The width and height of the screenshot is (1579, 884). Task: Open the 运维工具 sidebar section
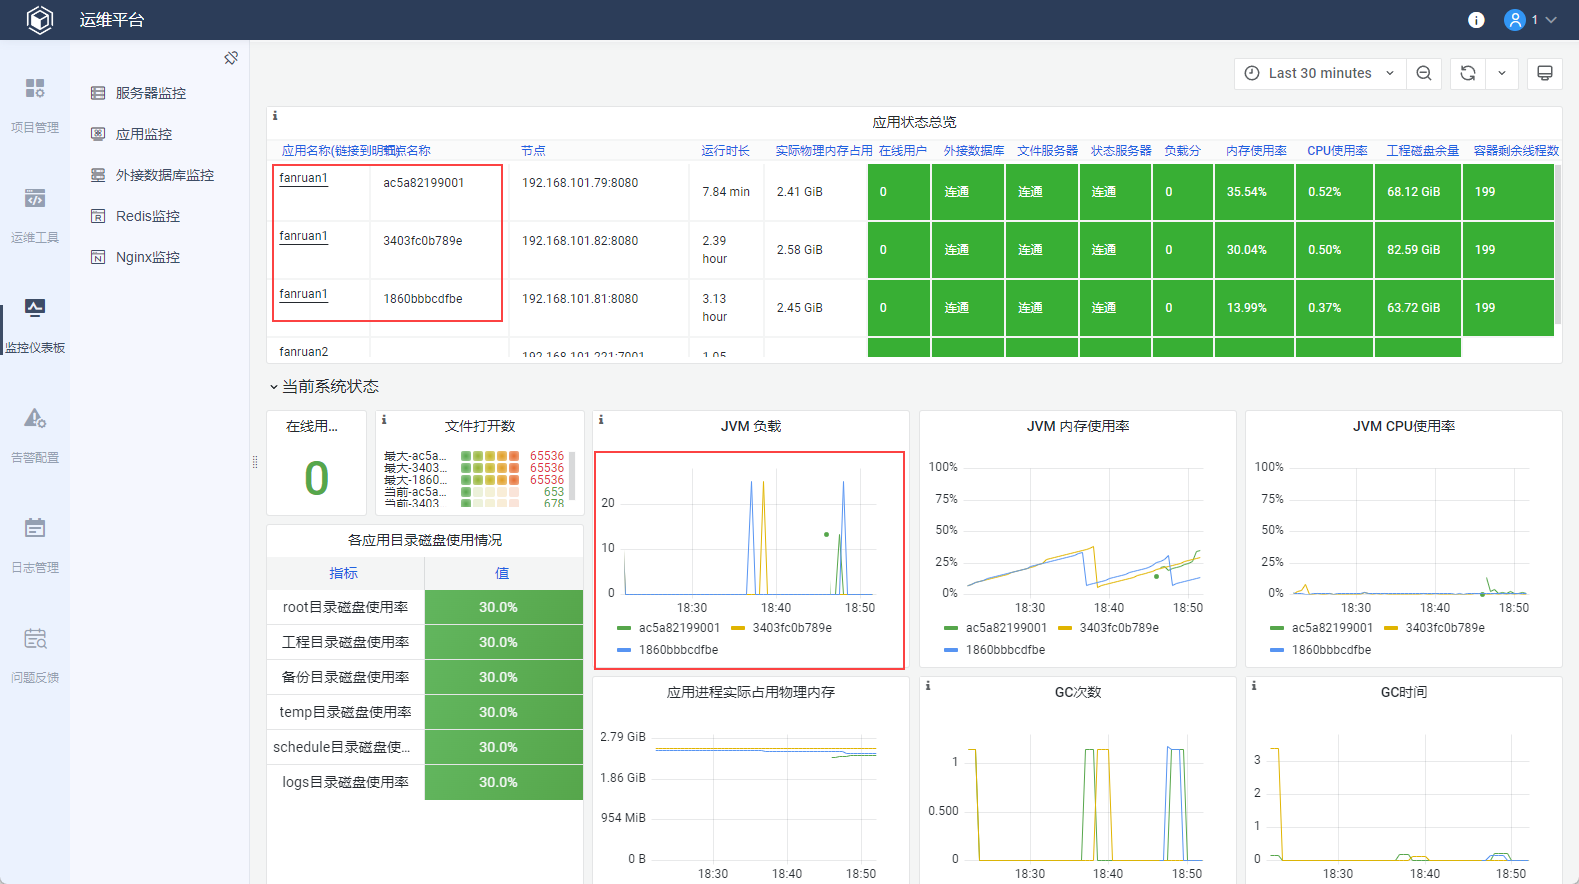(35, 215)
